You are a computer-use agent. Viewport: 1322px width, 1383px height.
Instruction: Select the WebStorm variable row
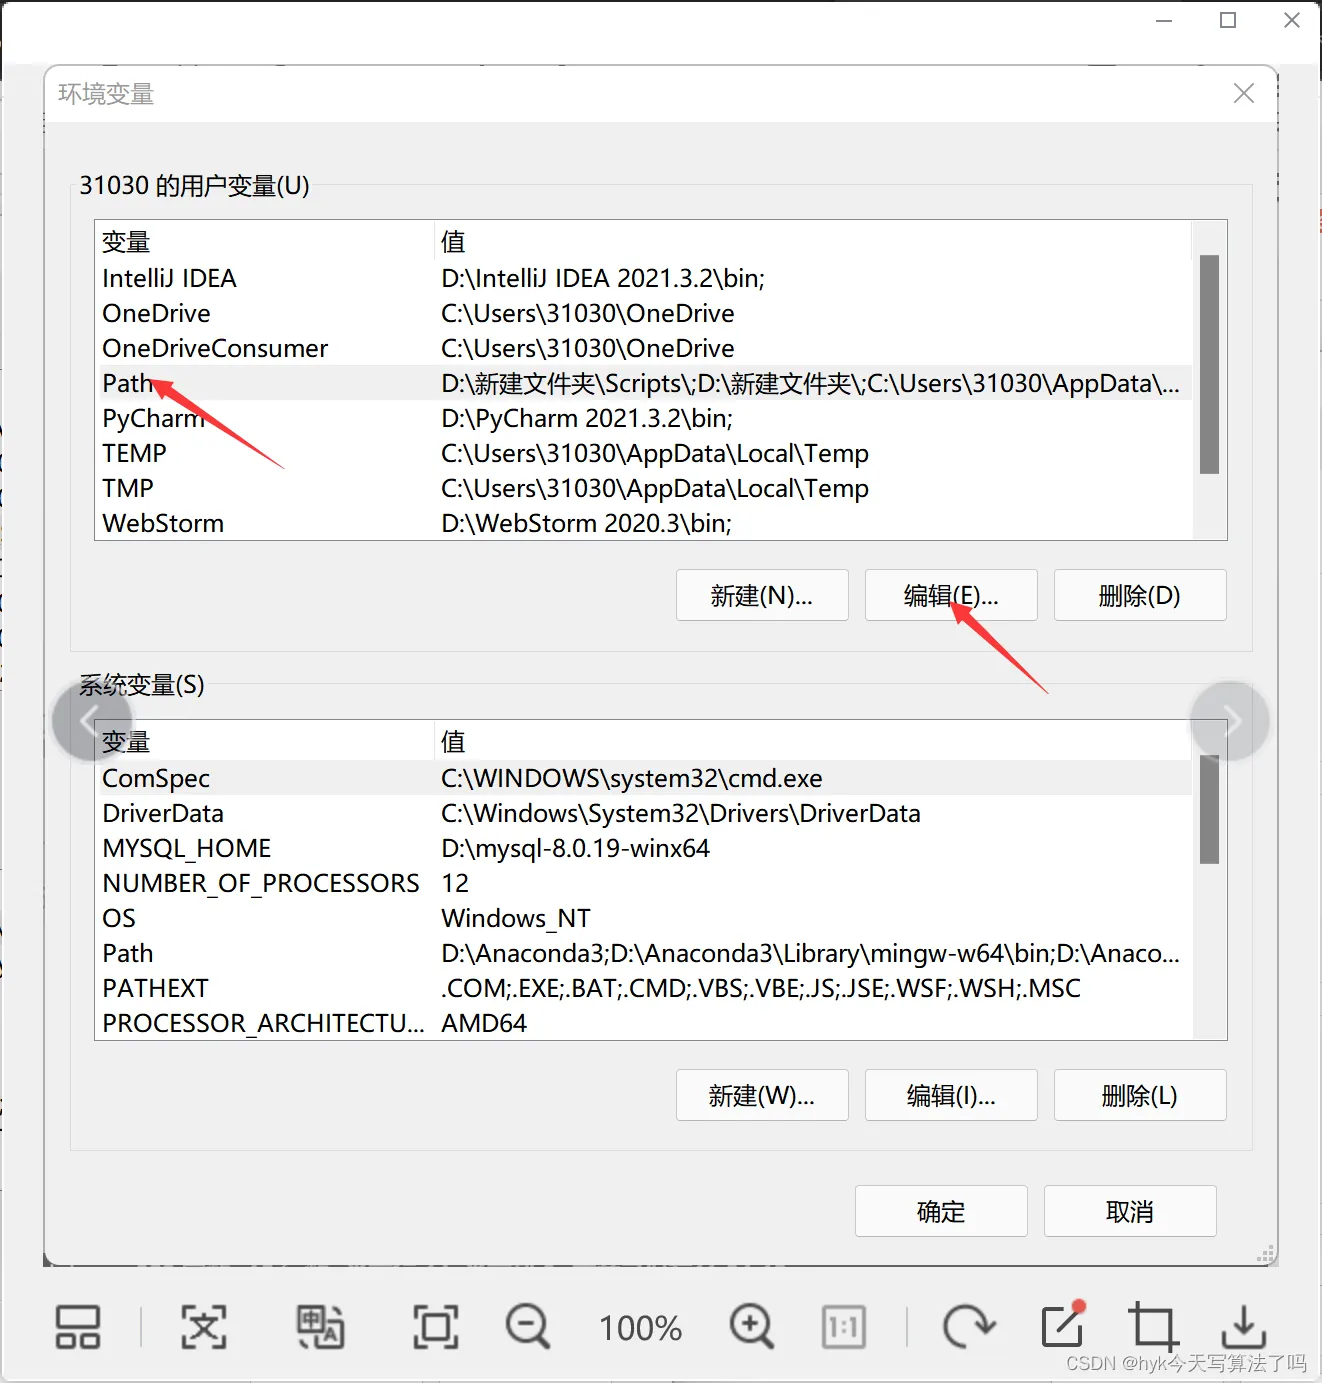[643, 523]
